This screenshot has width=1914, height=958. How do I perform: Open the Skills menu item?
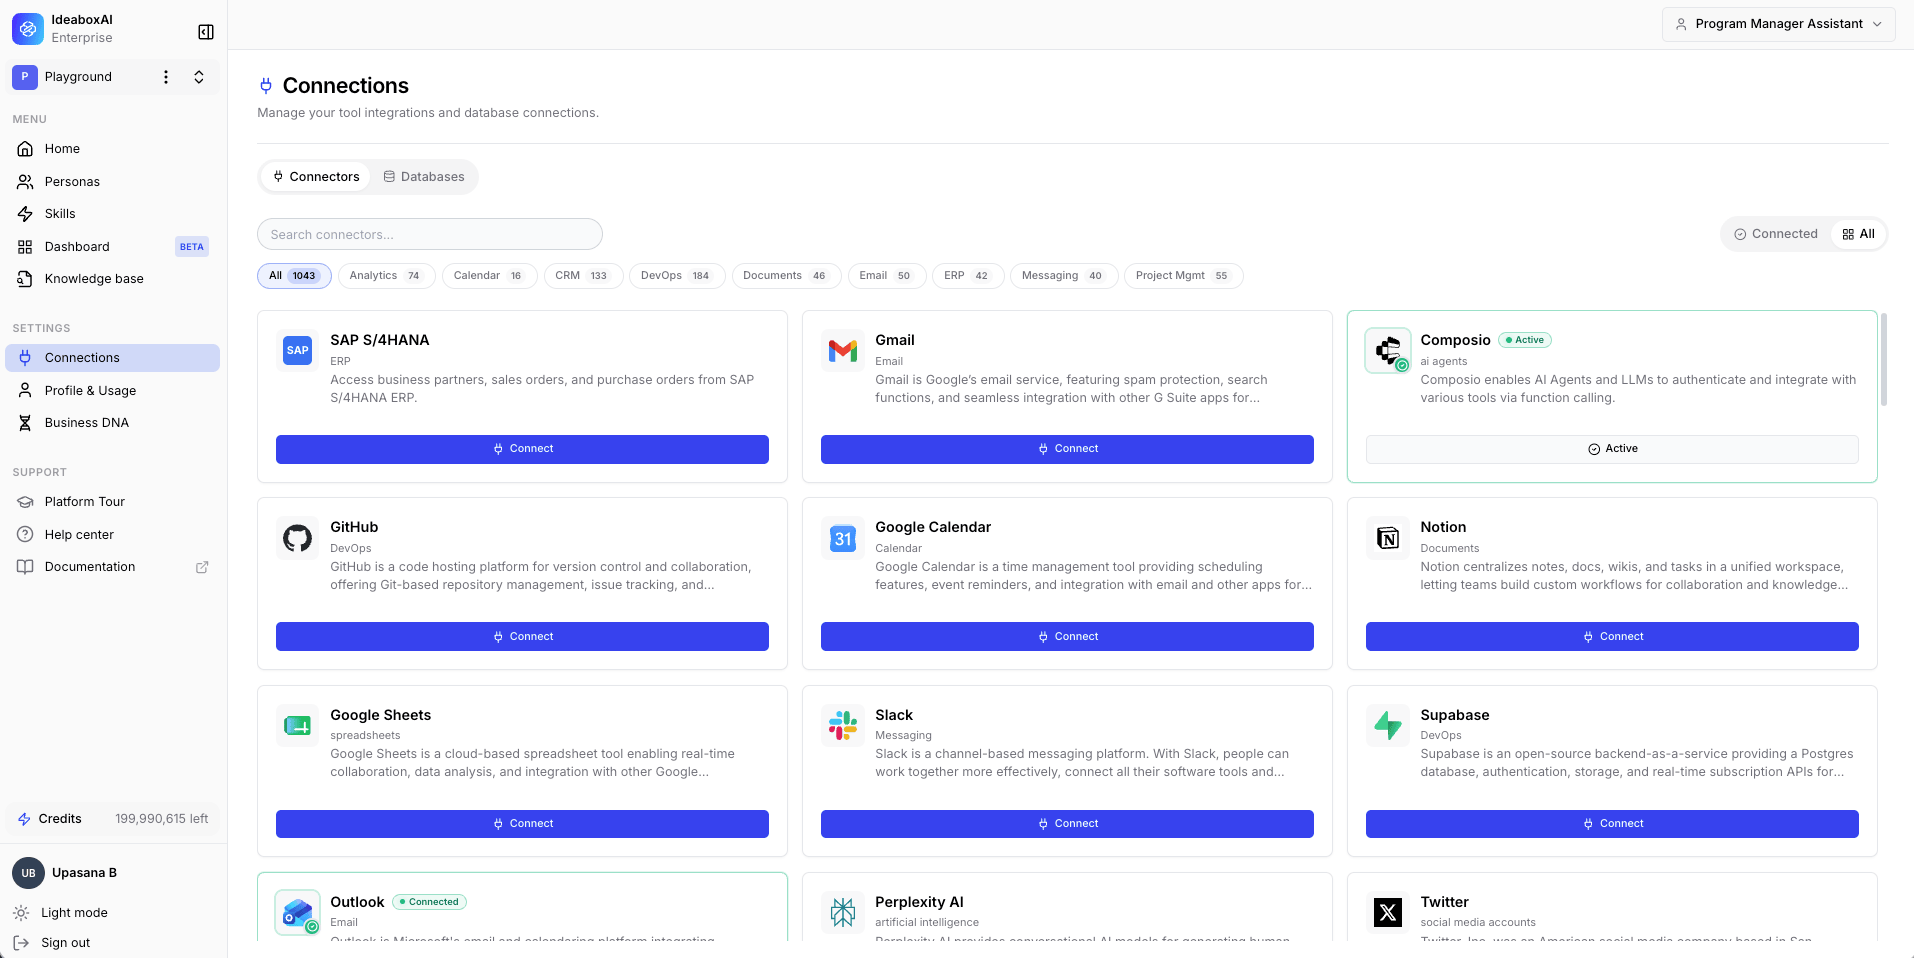[112, 214]
